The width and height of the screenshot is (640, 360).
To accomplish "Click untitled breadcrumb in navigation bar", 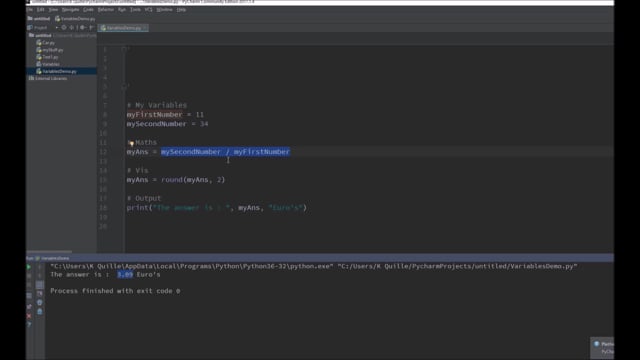I will (x=39, y=19).
